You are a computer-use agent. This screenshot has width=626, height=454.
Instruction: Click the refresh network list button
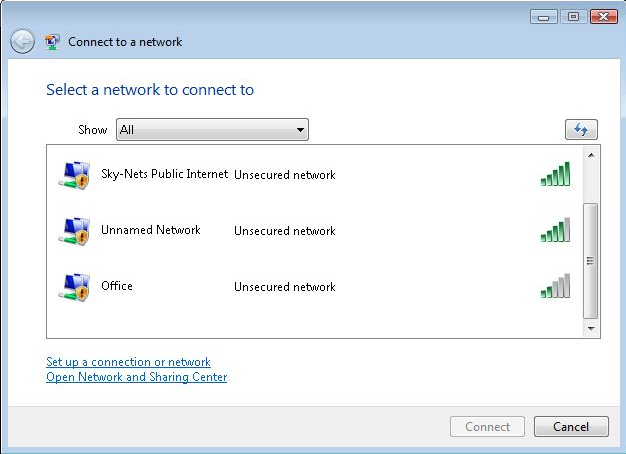pyautogui.click(x=580, y=130)
